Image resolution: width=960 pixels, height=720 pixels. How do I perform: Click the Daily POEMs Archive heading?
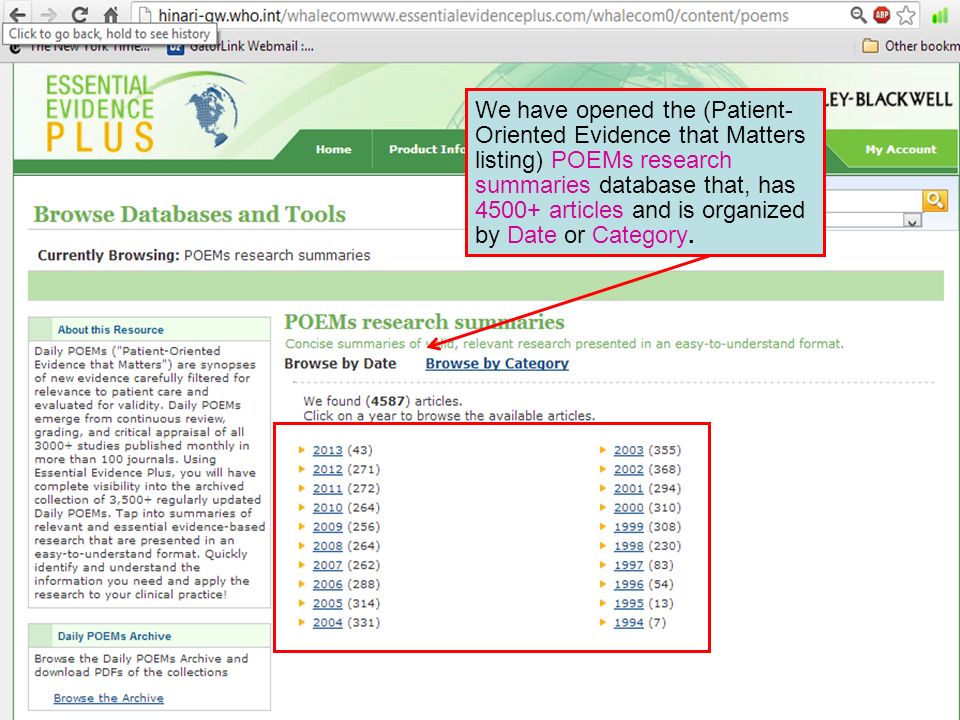(114, 636)
